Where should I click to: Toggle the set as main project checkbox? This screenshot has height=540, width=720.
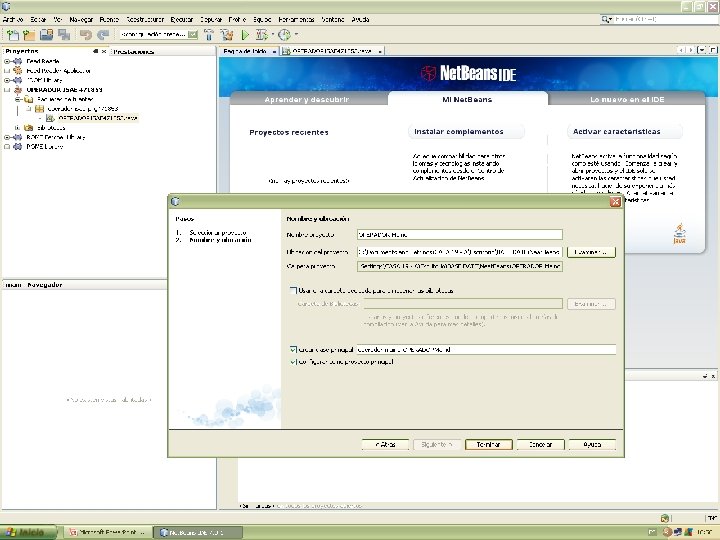(x=293, y=362)
